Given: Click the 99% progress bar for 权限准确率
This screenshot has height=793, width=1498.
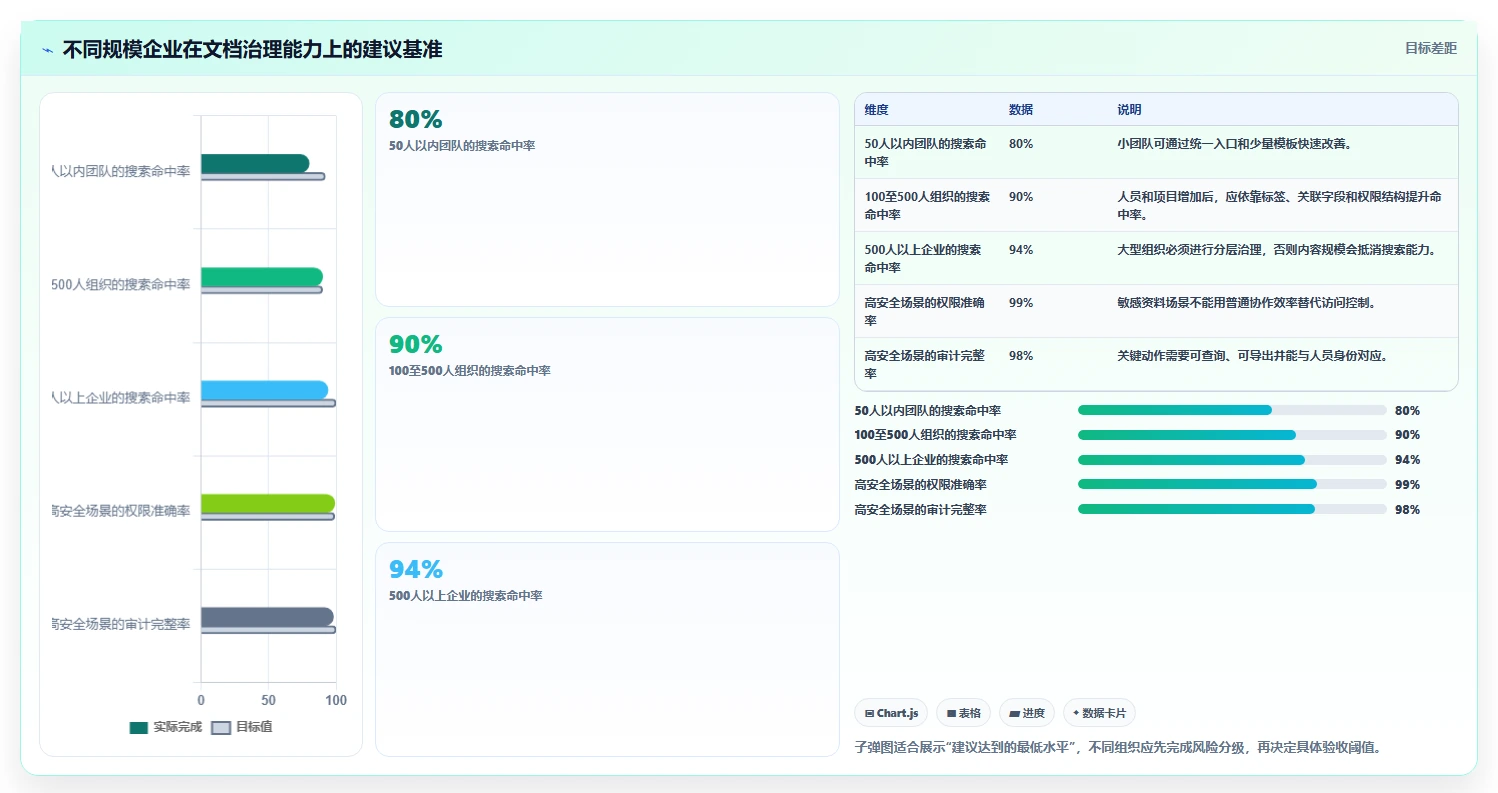Looking at the screenshot, I should coord(1232,484).
